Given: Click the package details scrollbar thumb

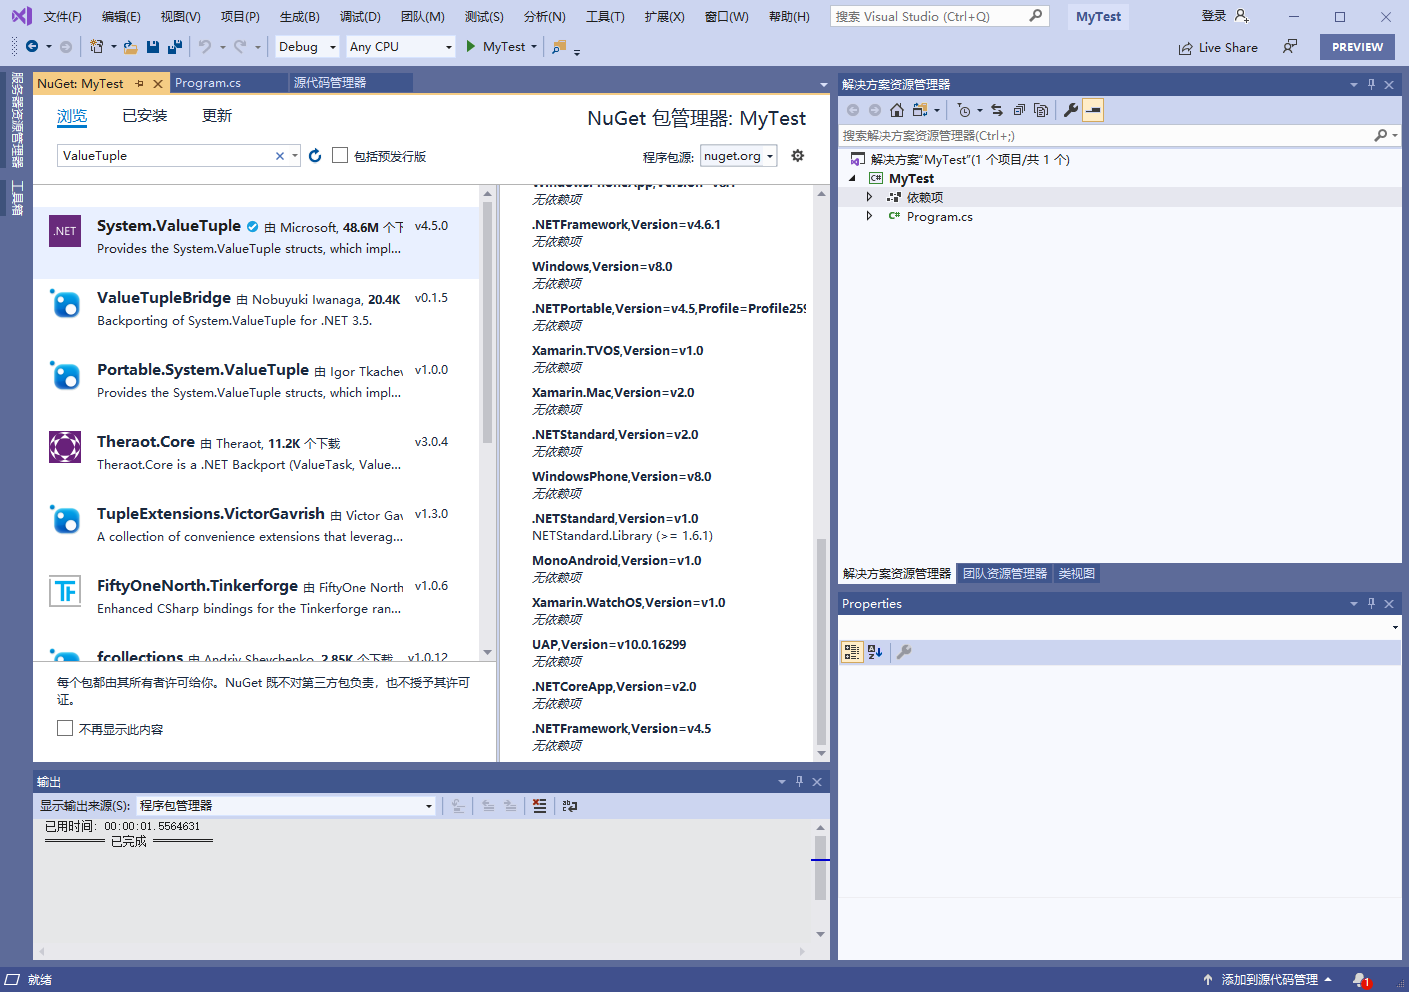Looking at the screenshot, I should tap(822, 641).
